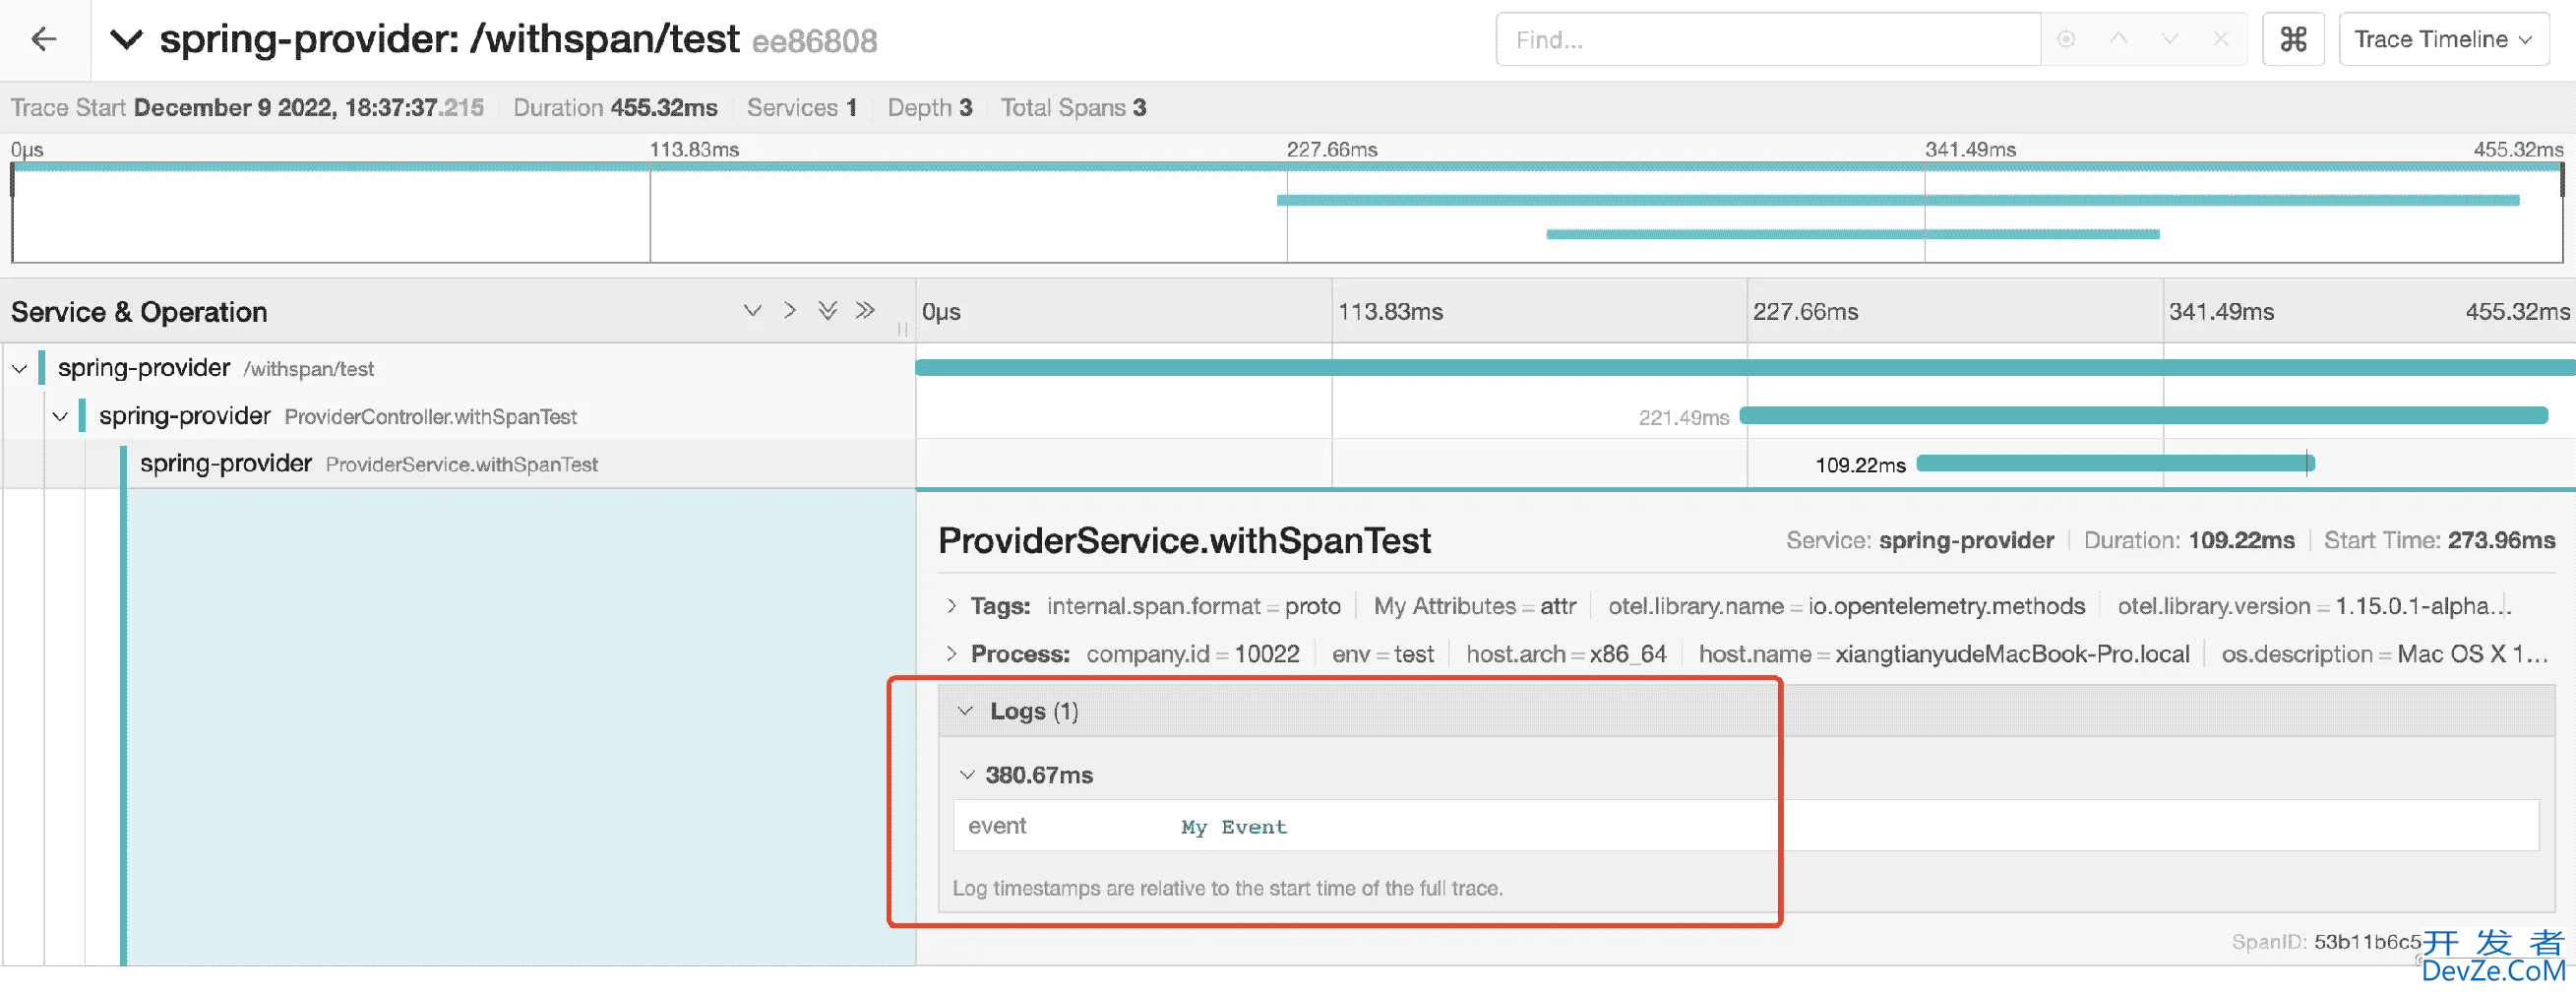Viewport: 2576px width, 992px height.
Task: Click the internal.span.format = proto tag
Action: [1193, 607]
